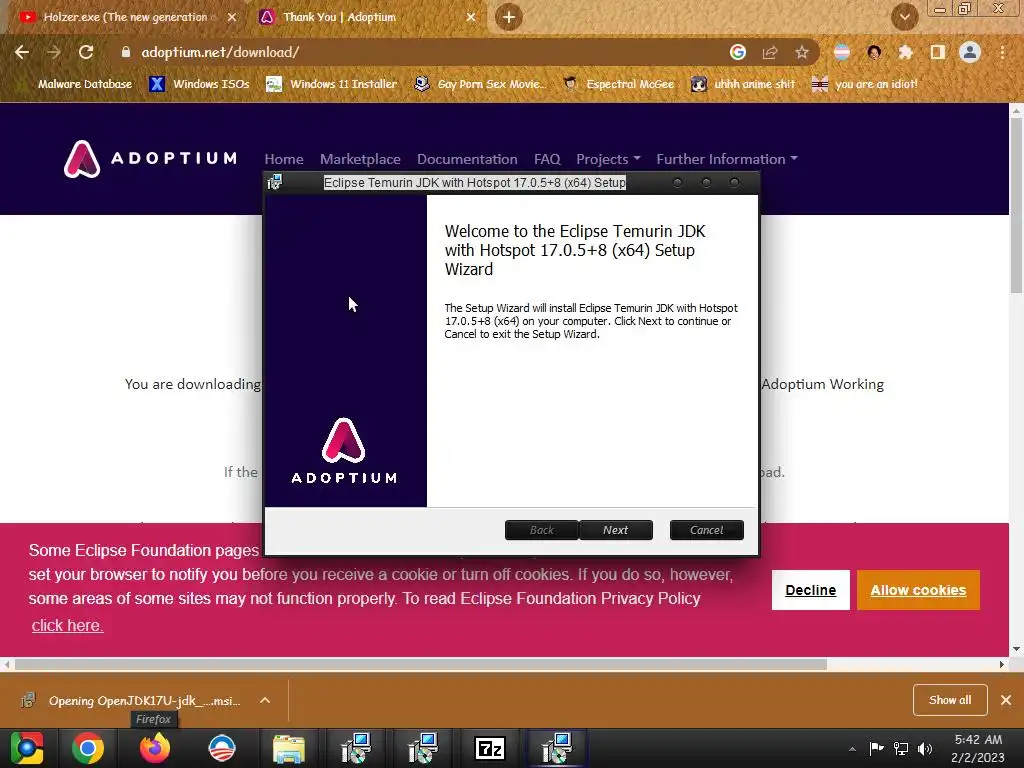Close the Thank You Adoptium tab
Screen dimensions: 1024x768
pyautogui.click(x=471, y=17)
